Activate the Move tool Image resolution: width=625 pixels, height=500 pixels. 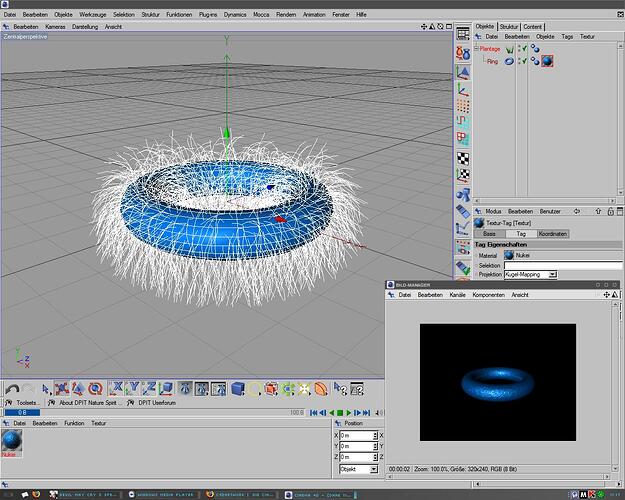tap(61, 389)
